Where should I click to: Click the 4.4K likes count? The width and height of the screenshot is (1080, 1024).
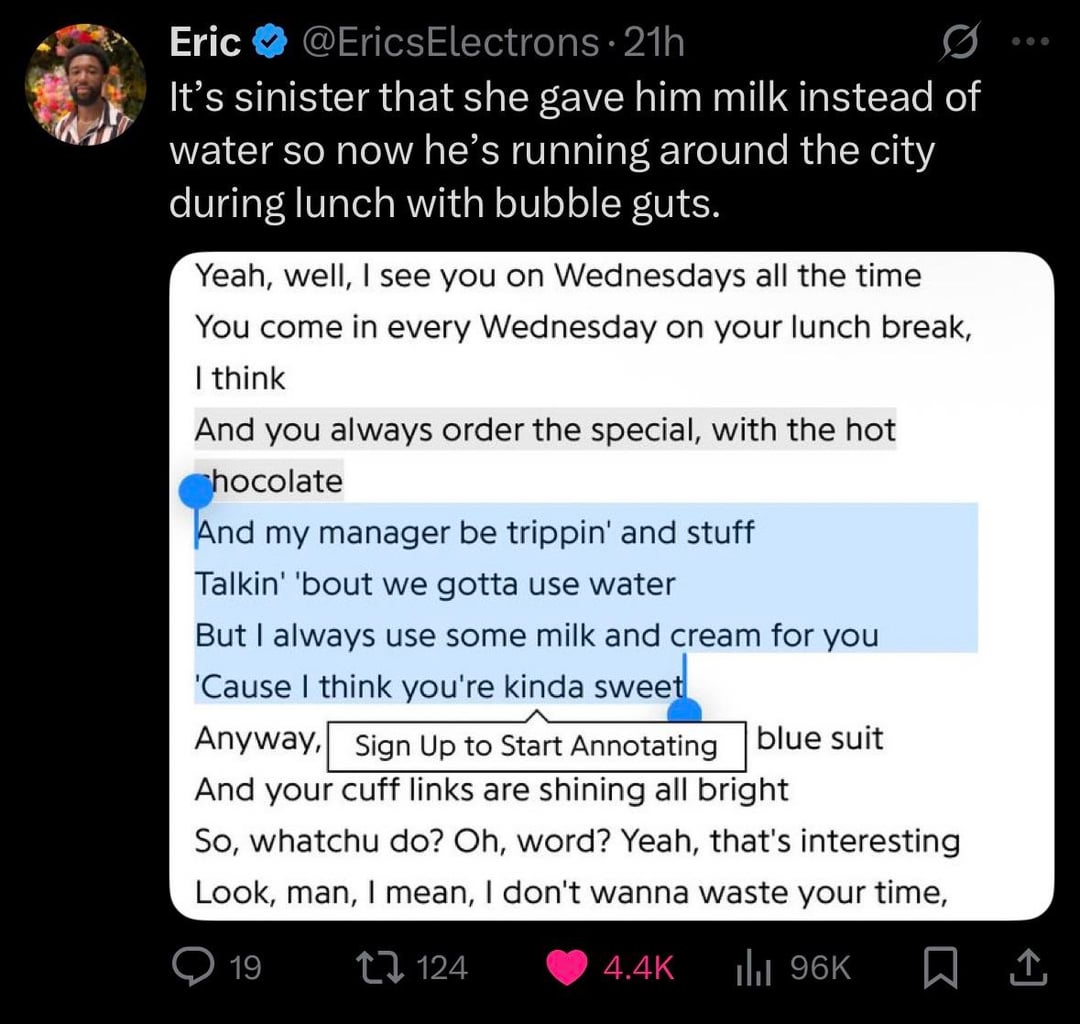[x=638, y=967]
